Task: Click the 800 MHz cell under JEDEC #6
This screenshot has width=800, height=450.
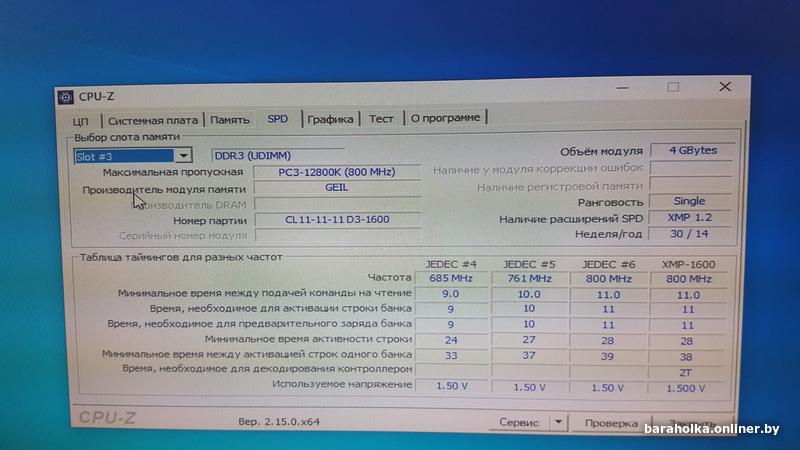Action: pos(609,279)
